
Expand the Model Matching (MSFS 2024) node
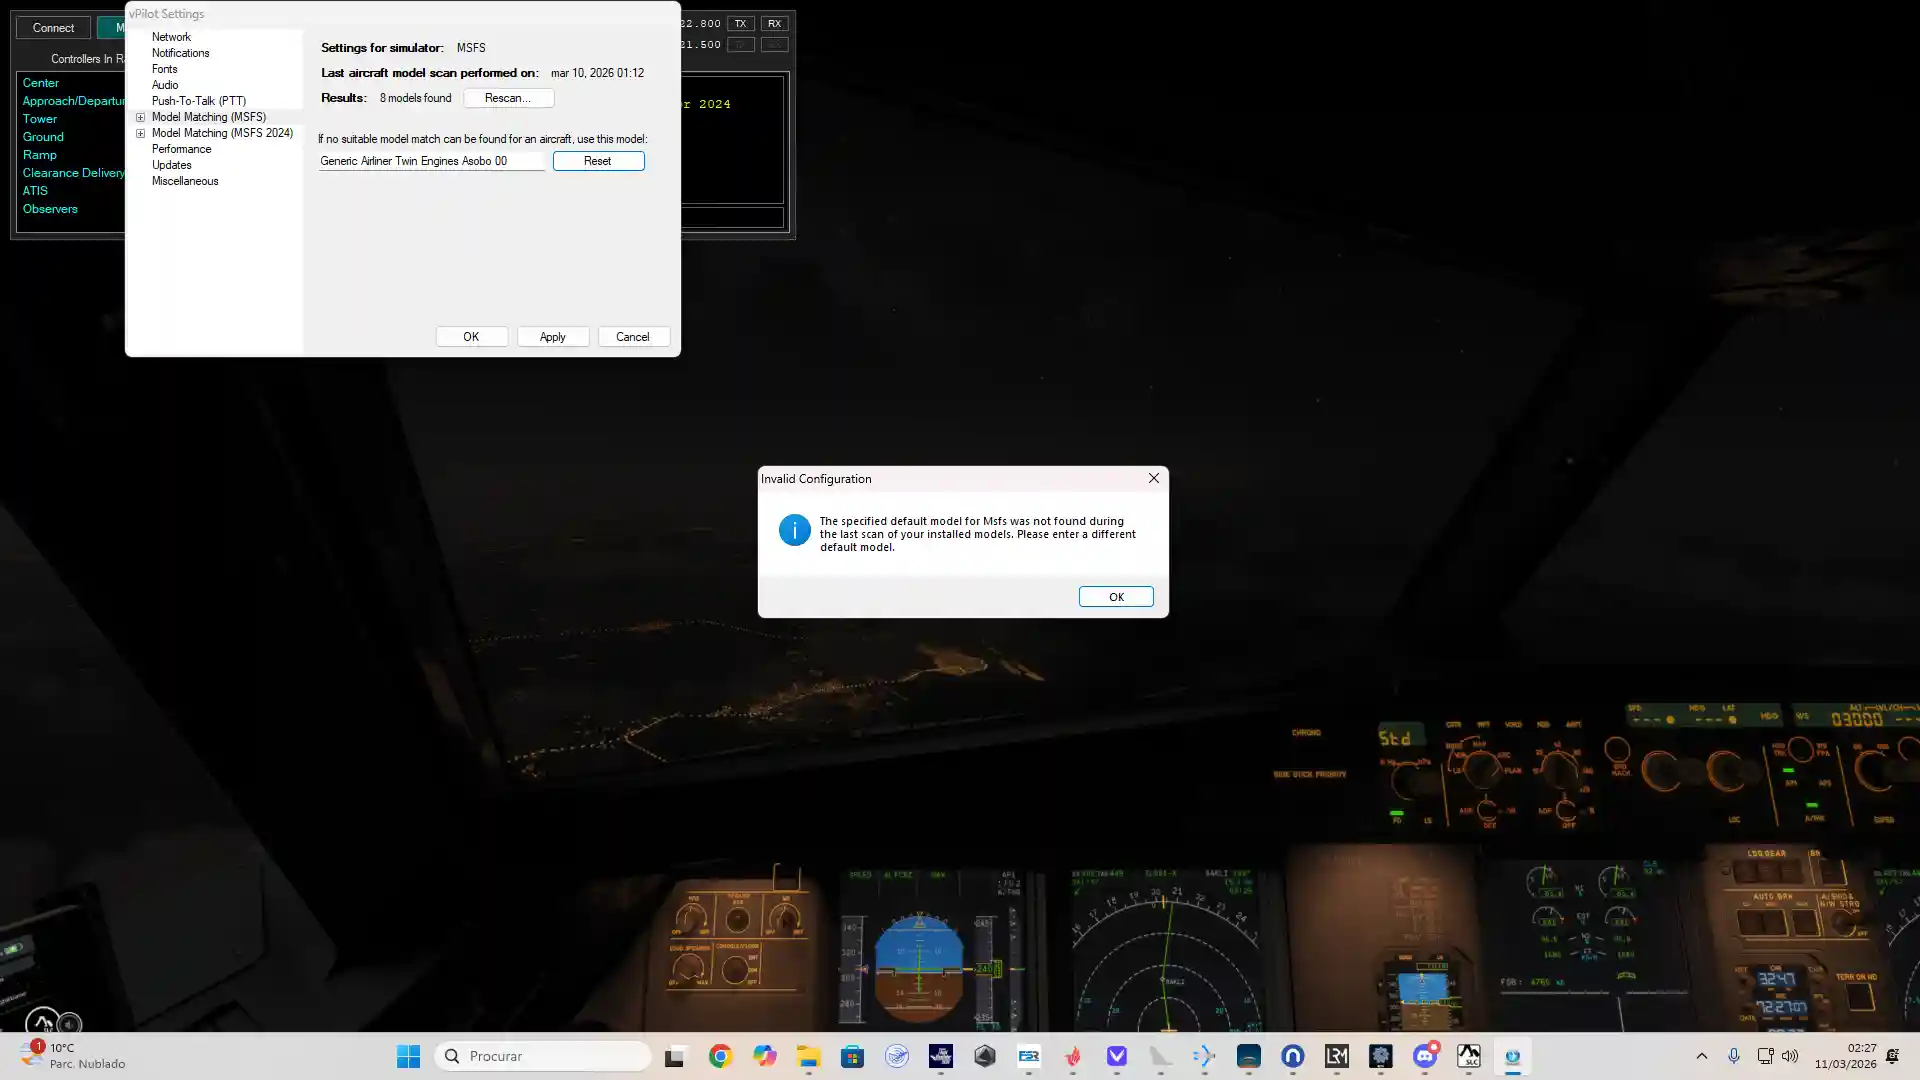click(x=141, y=134)
